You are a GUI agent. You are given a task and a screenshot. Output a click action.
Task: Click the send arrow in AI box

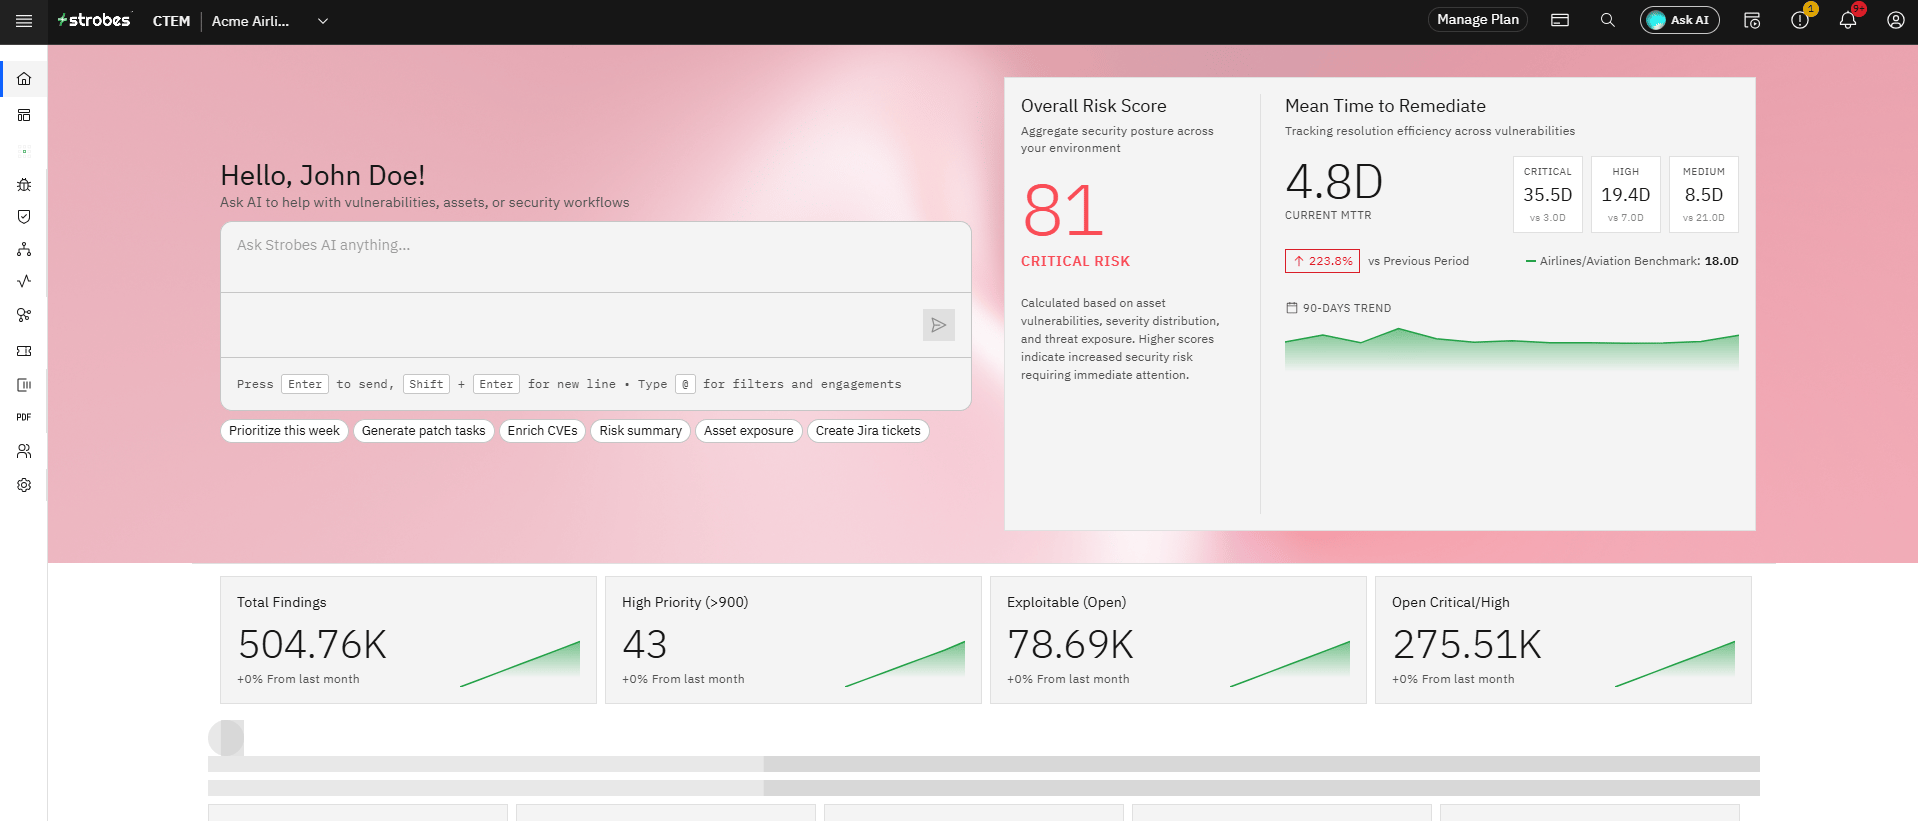[939, 325]
